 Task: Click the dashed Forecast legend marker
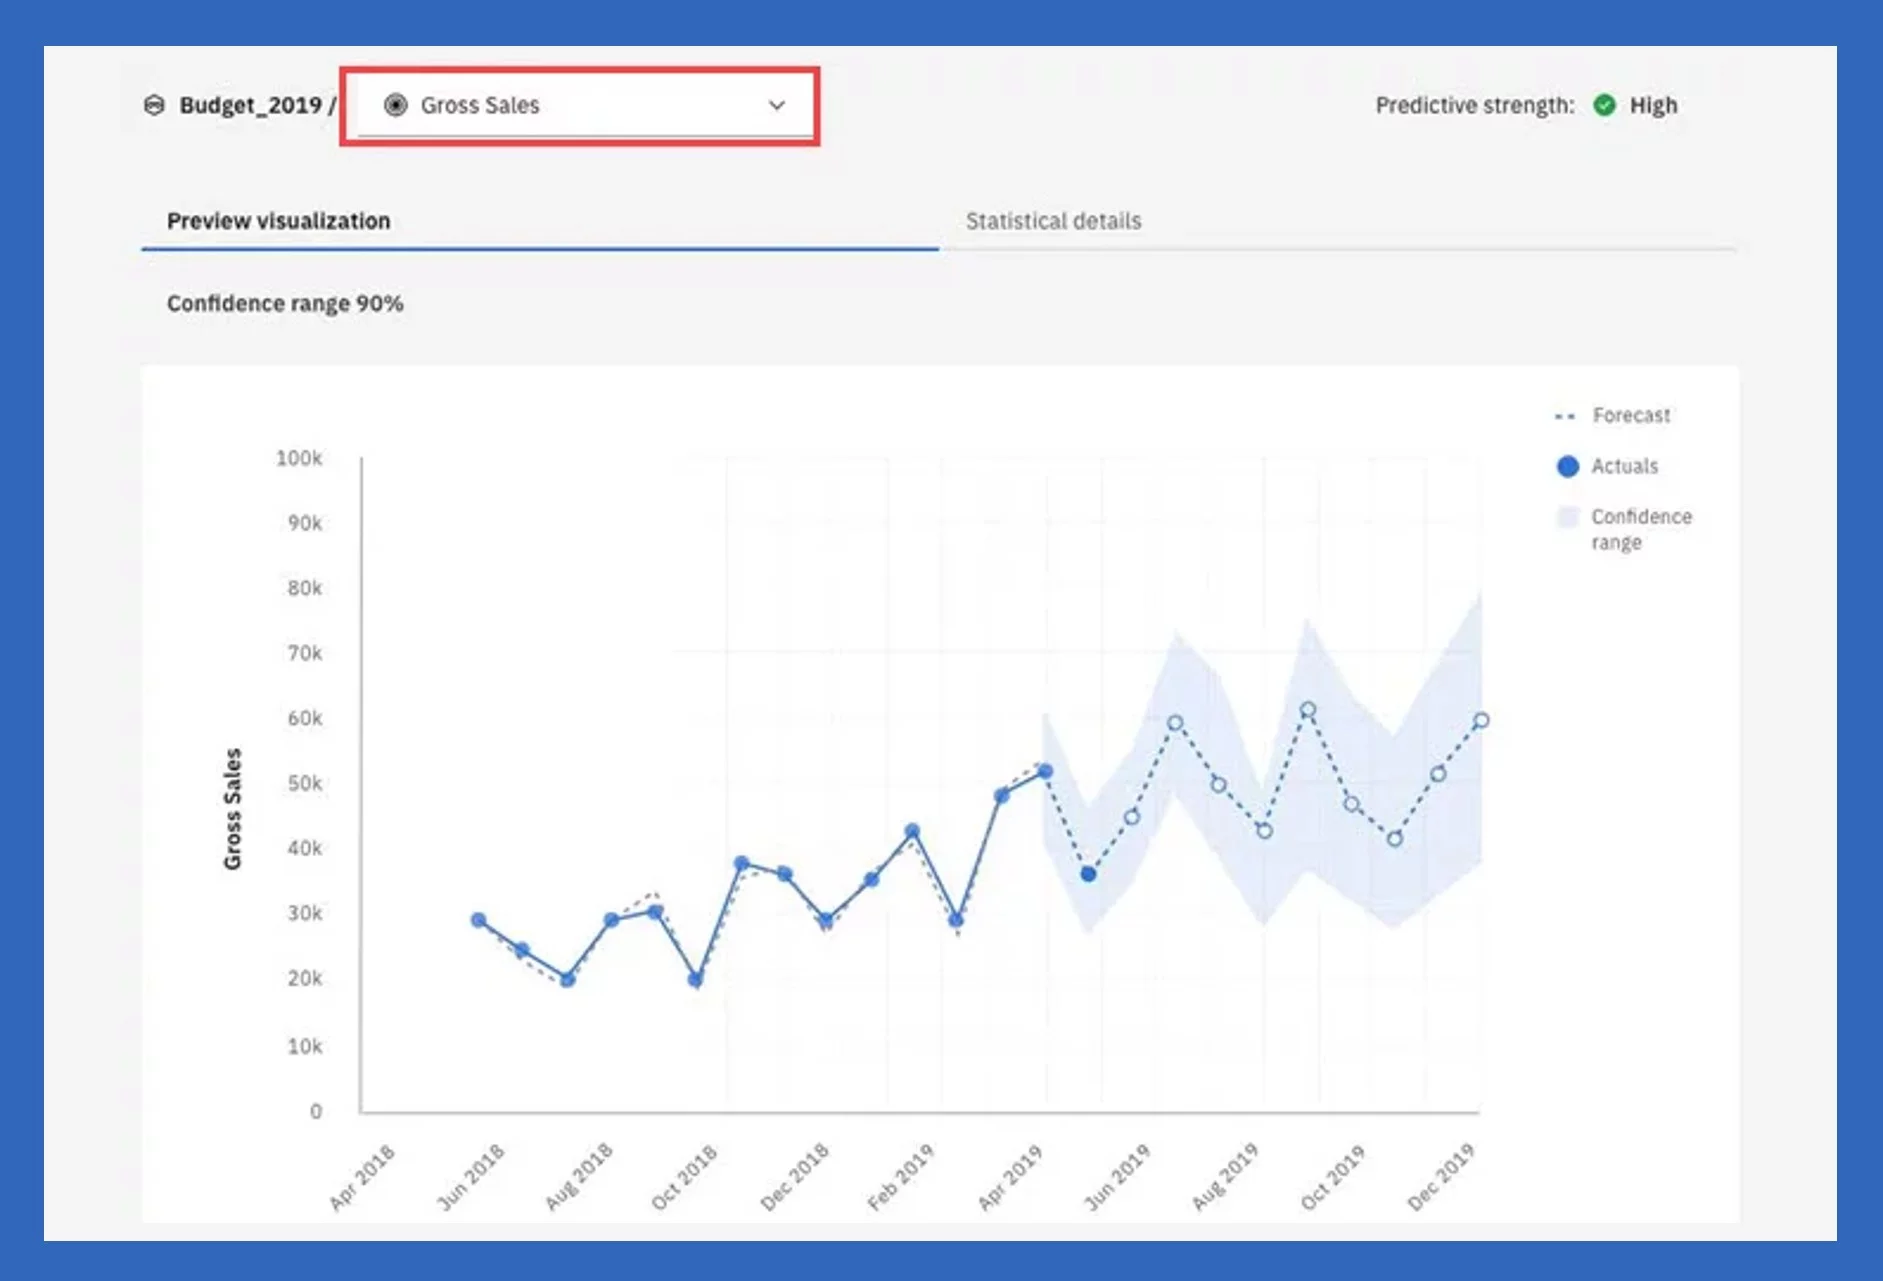coord(1565,416)
